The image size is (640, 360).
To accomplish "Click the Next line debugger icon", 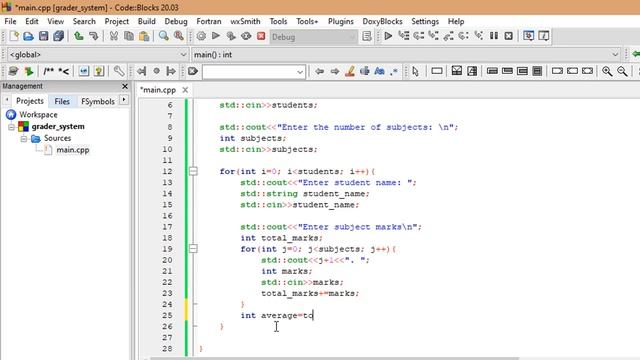I will (418, 36).
